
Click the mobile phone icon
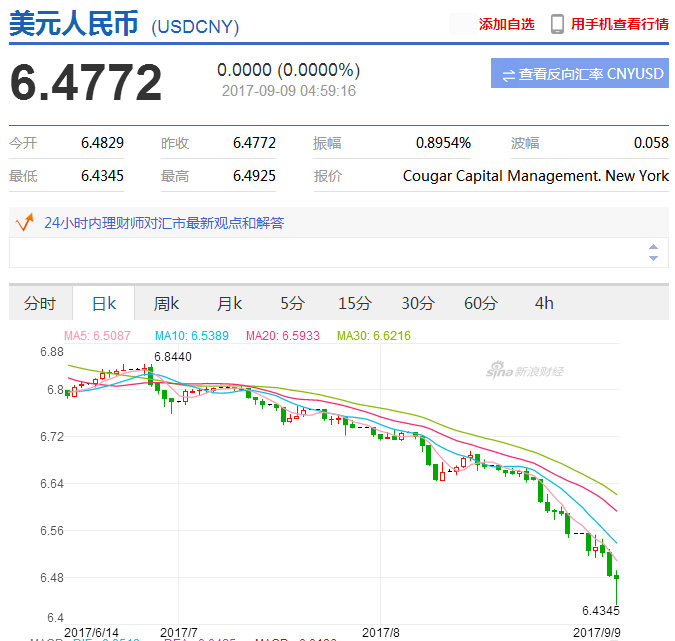(x=557, y=24)
